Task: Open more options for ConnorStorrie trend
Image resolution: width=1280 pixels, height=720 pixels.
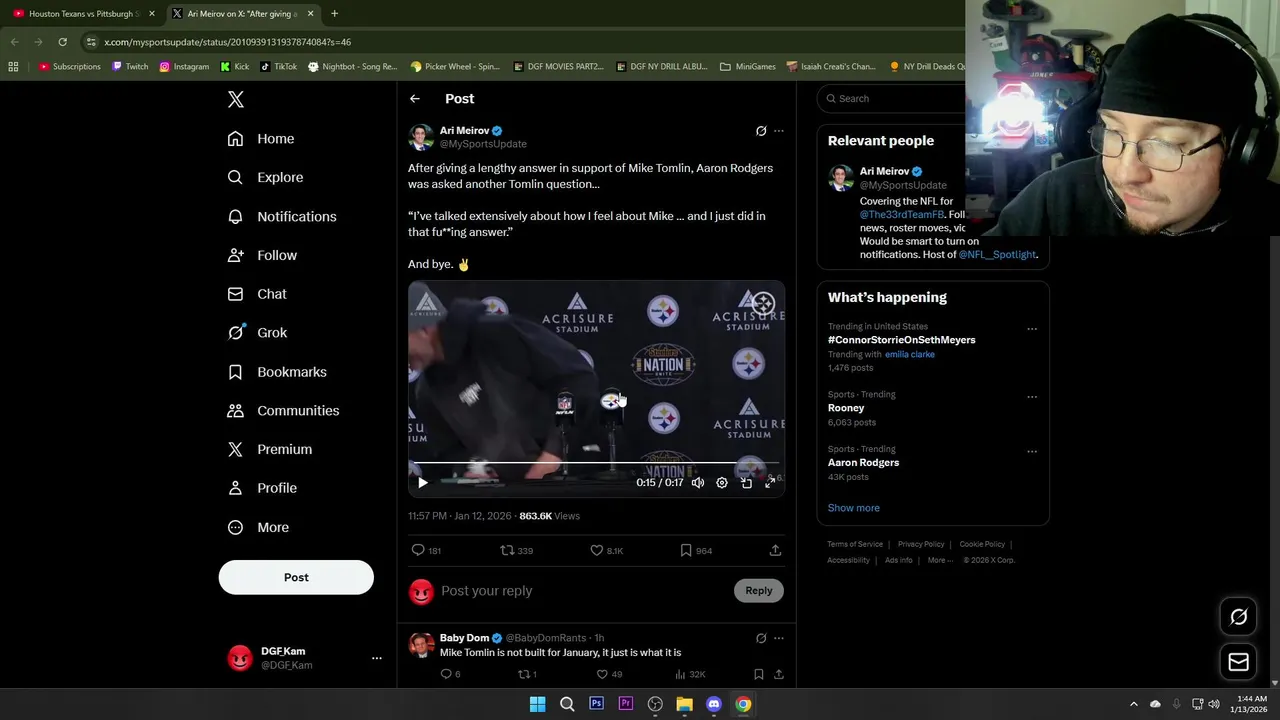Action: point(1032,329)
